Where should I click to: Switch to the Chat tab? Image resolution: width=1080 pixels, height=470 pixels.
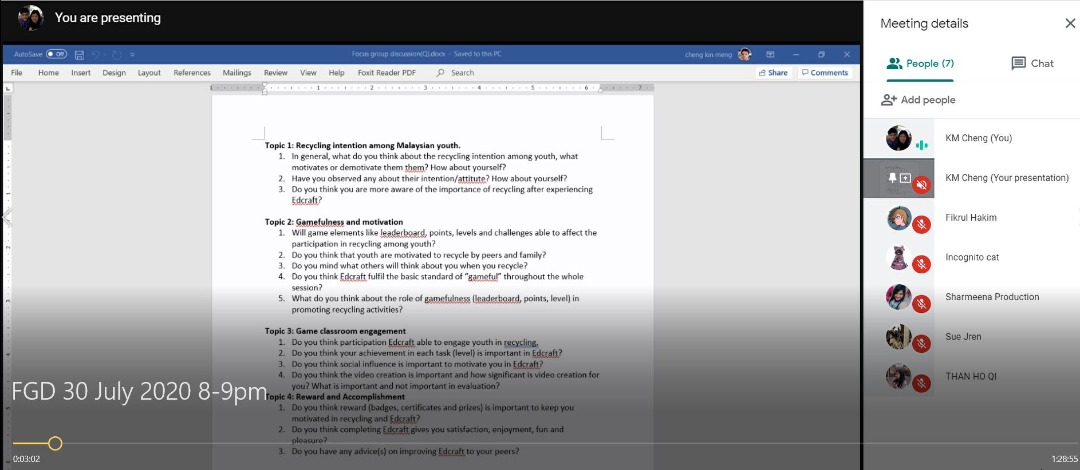(x=1032, y=63)
